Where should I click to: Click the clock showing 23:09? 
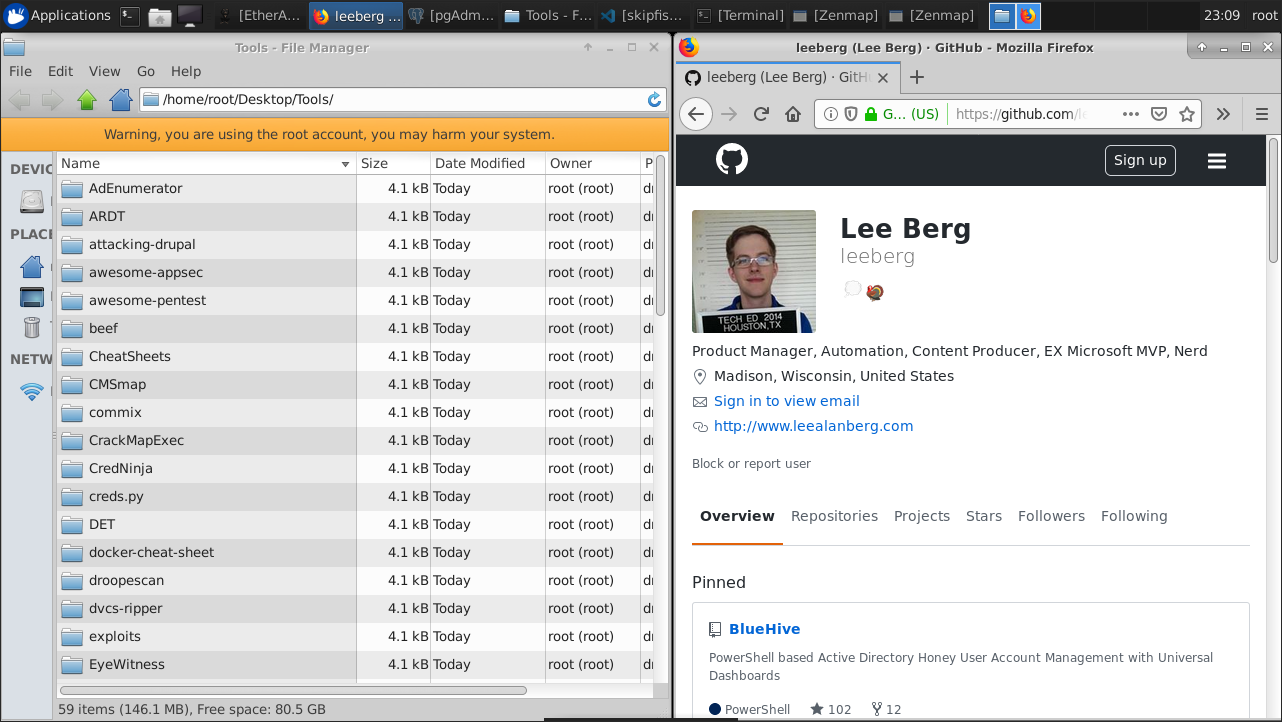pyautogui.click(x=1221, y=16)
